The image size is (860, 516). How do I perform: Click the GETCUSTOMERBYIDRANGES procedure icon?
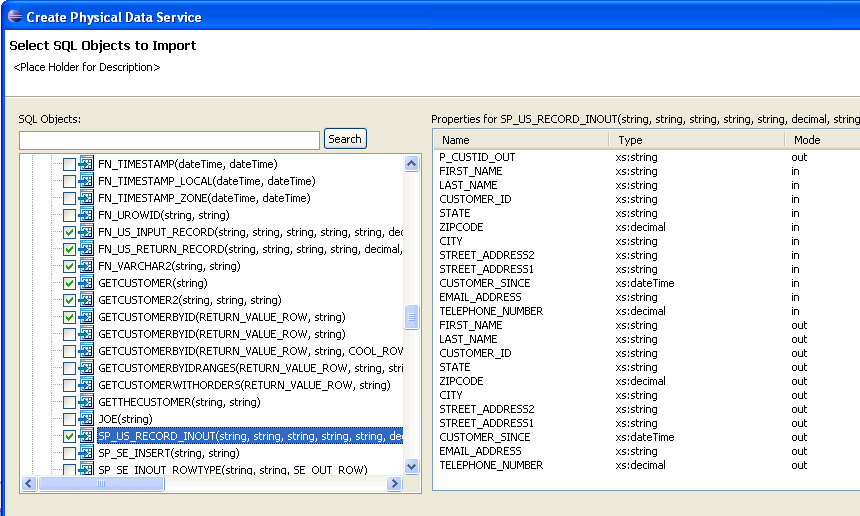[x=86, y=368]
